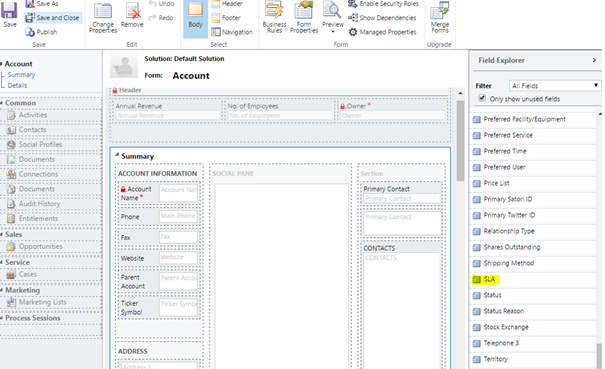Select the Connections navigation item
605x369 pixels.
[x=32, y=174]
